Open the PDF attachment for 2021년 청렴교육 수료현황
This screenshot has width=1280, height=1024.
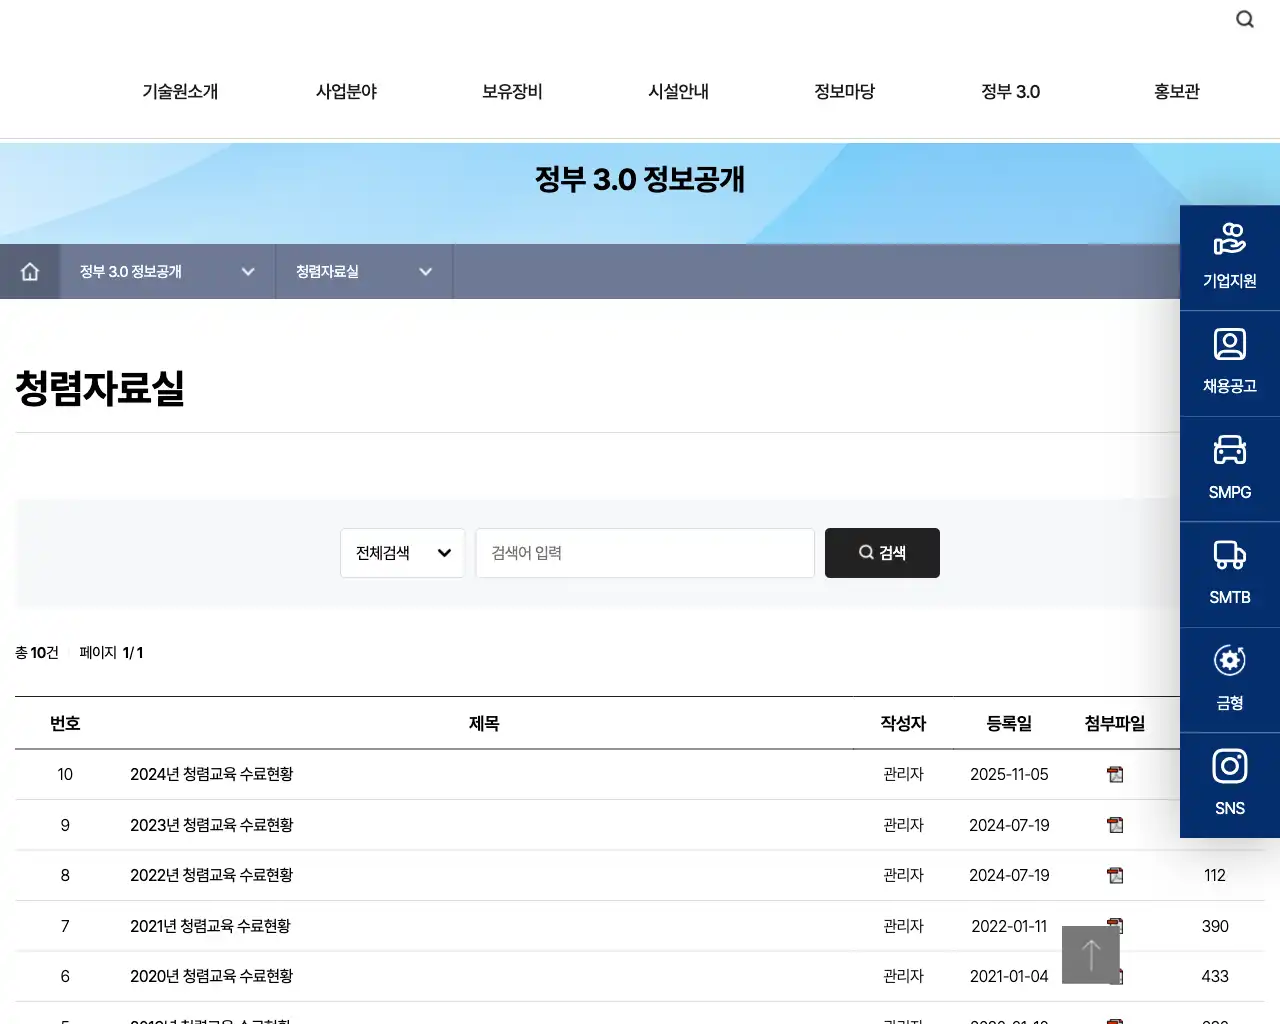[x=1114, y=926]
